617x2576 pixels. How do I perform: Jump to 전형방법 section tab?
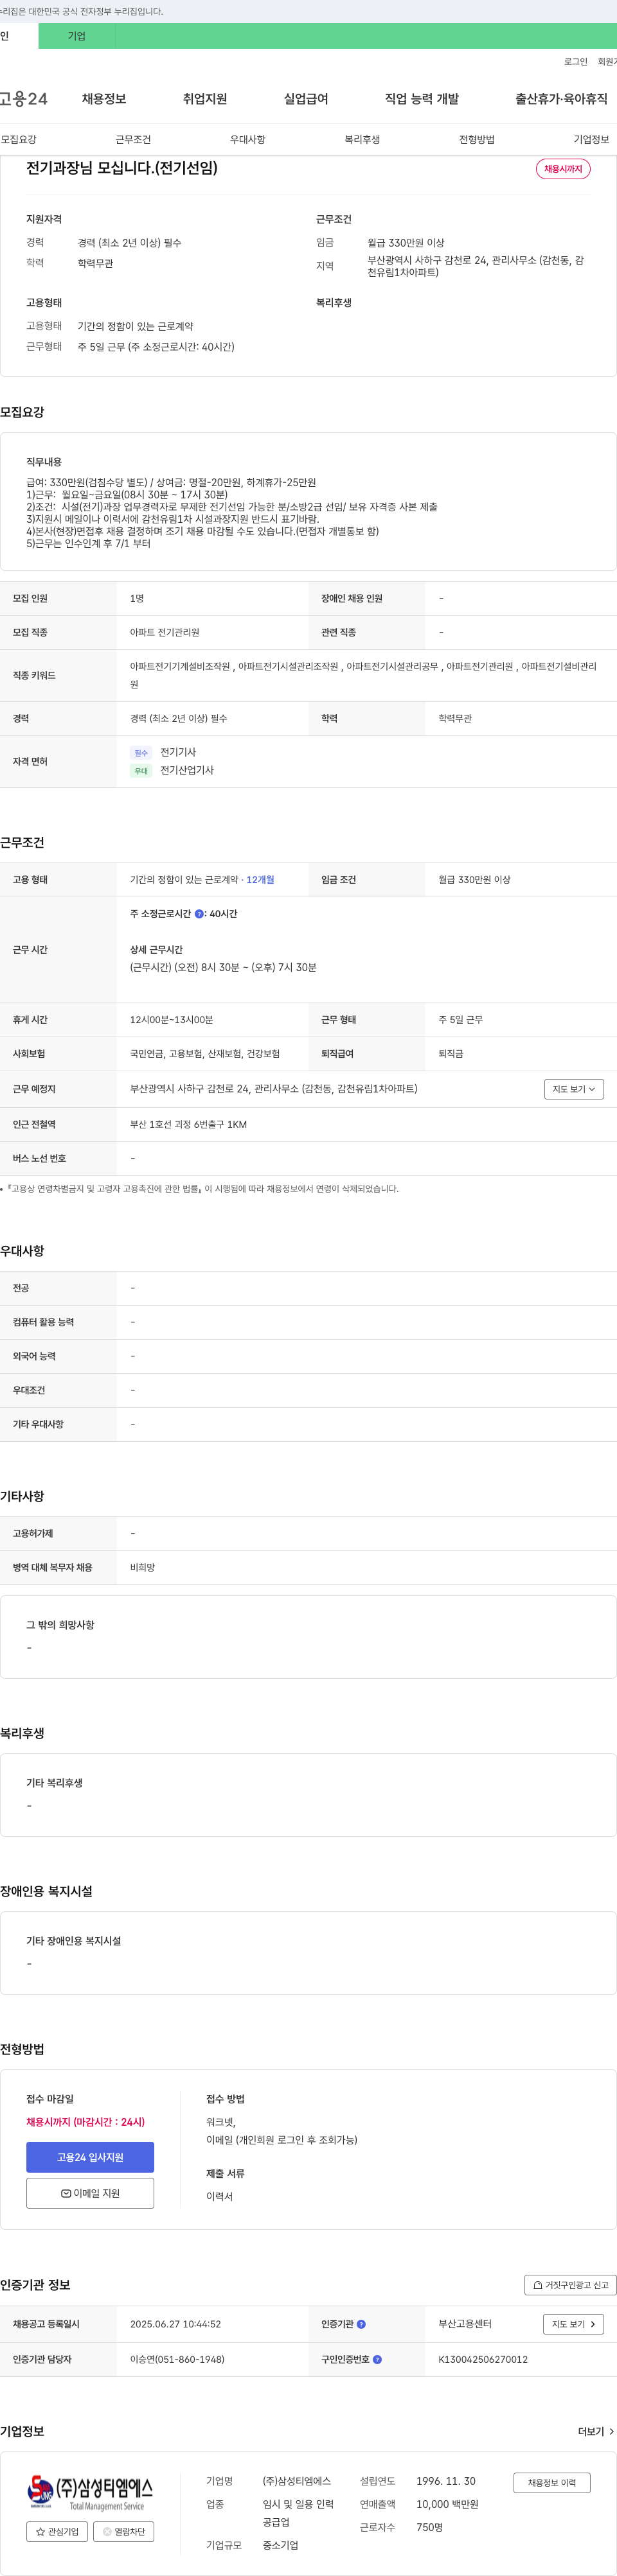tap(477, 139)
